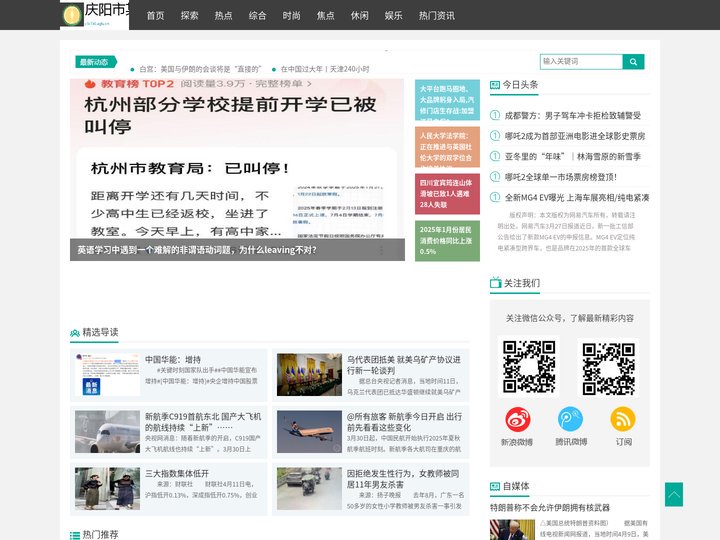Open the 探索 navigation menu item
This screenshot has height=540, width=720.
pyautogui.click(x=189, y=16)
